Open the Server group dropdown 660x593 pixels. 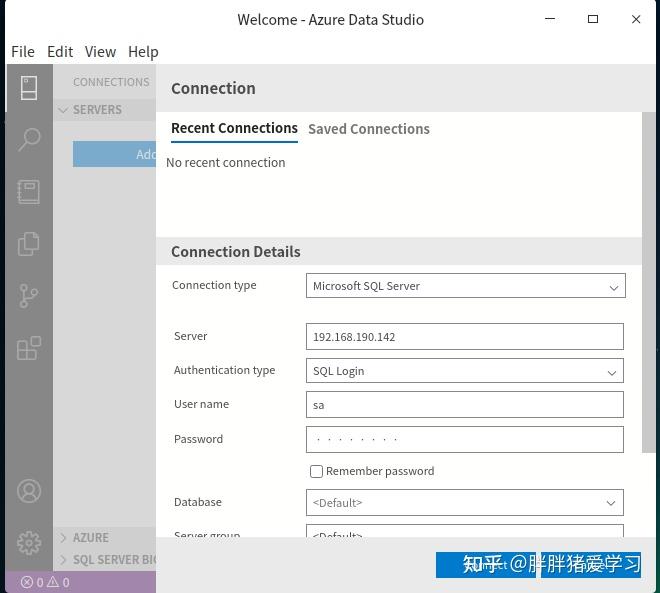tap(465, 531)
